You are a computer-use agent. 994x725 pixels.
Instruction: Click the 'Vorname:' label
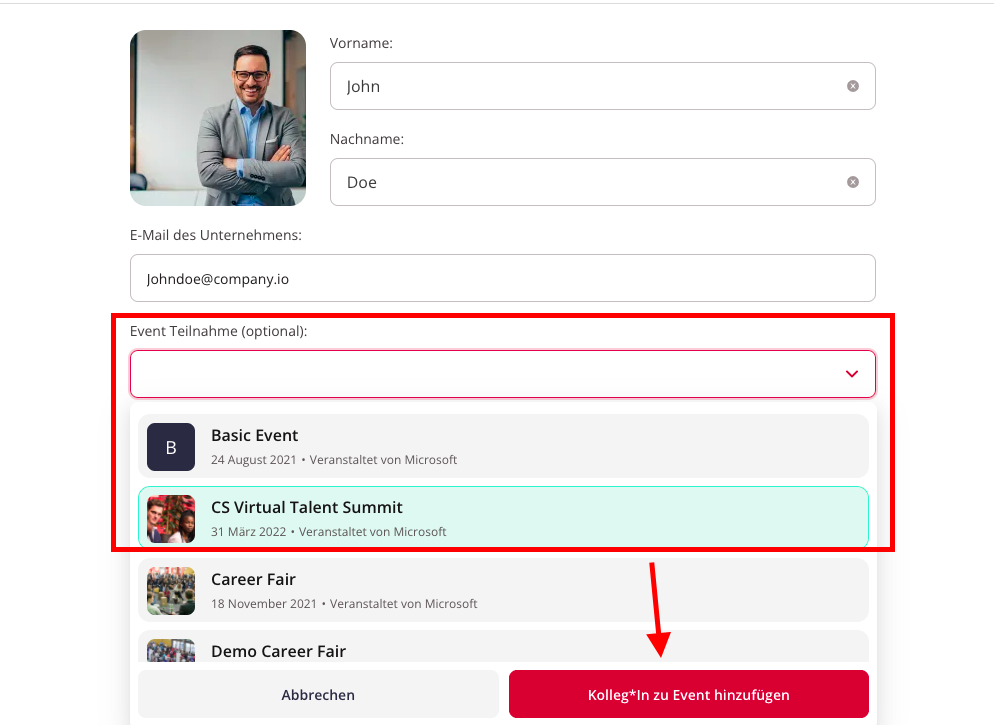[361, 43]
